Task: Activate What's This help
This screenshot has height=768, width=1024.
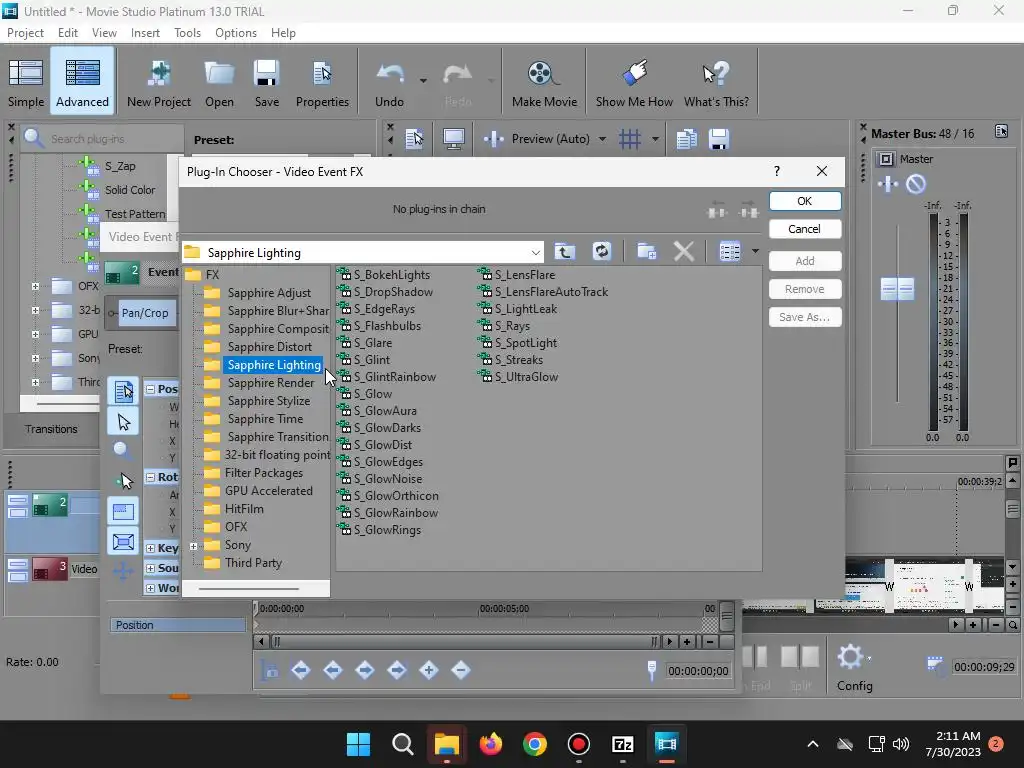Action: pos(716,83)
